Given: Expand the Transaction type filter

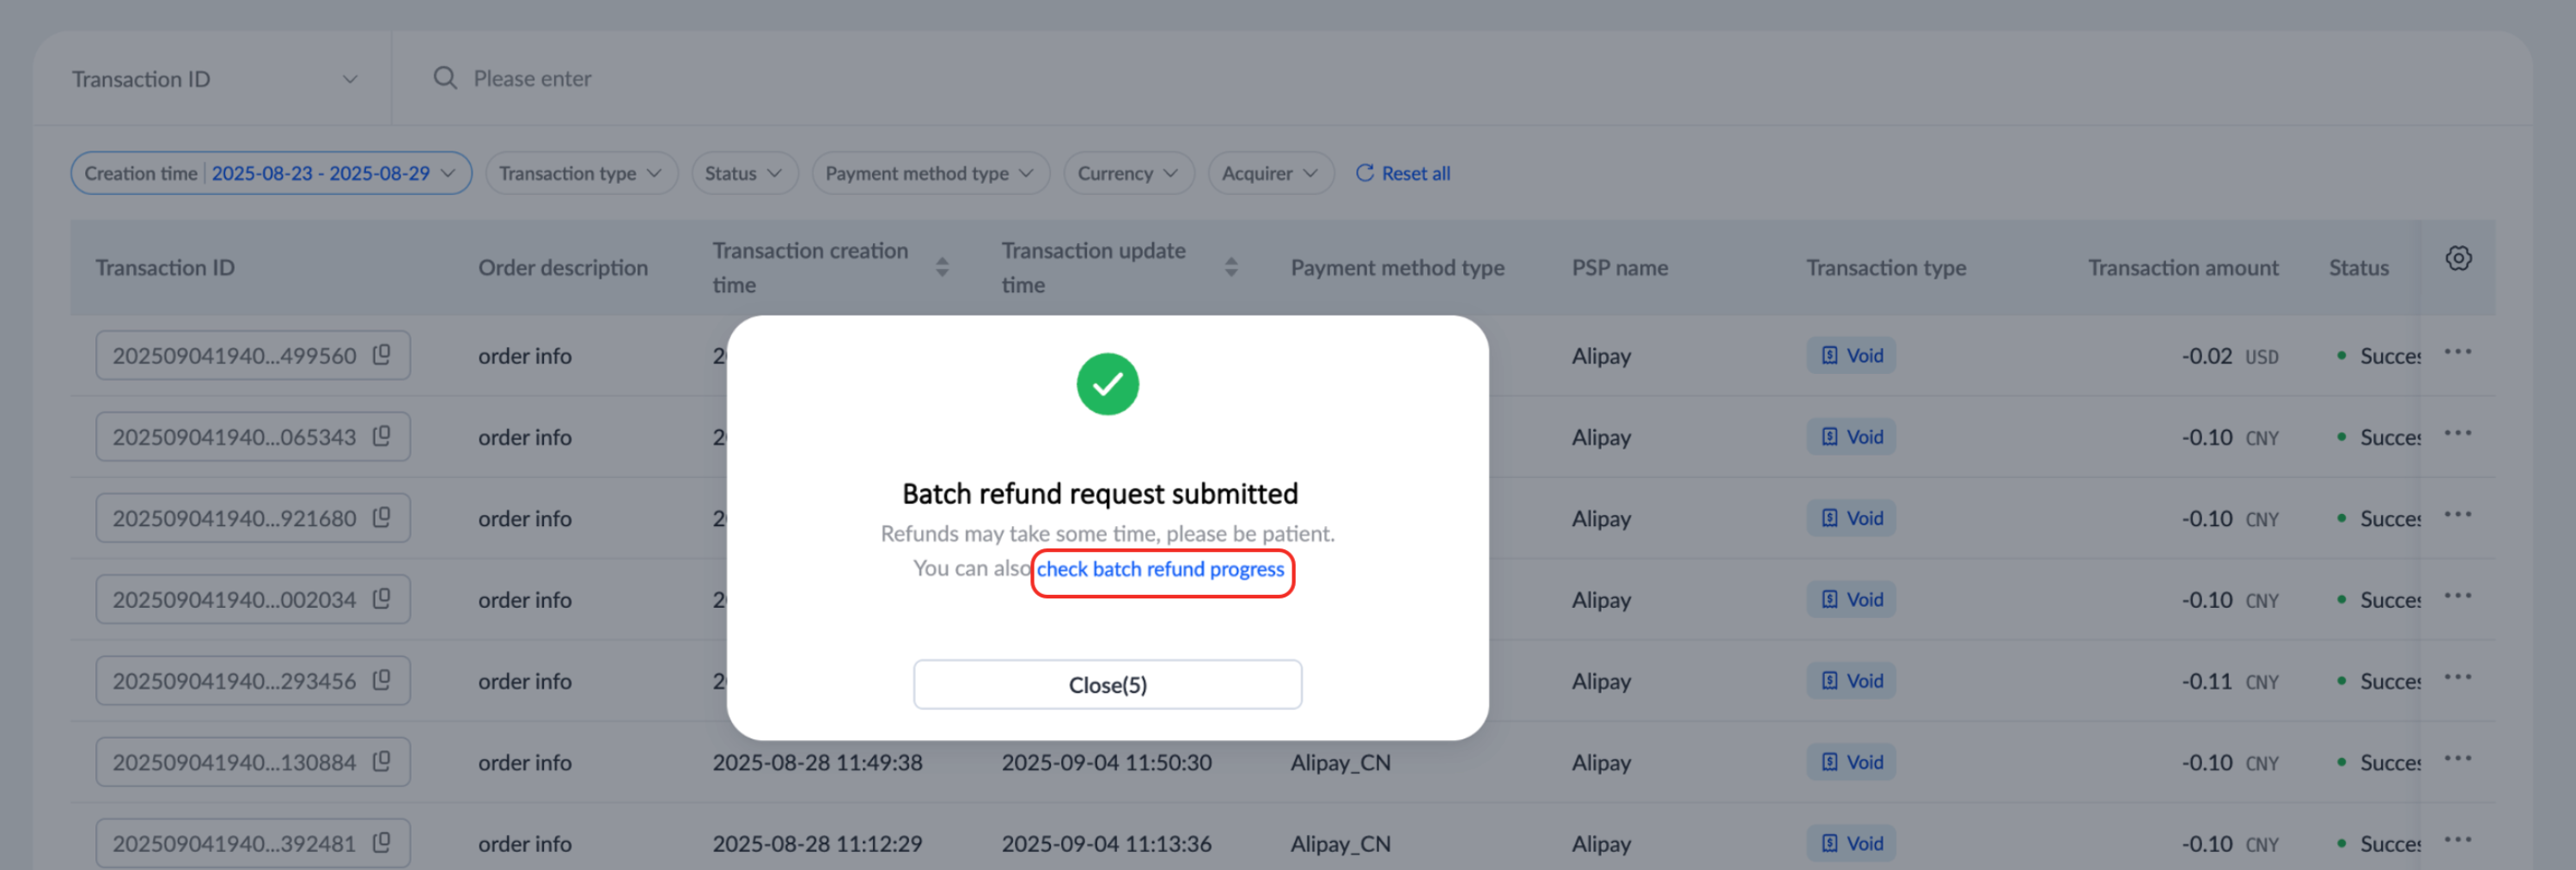Looking at the screenshot, I should (580, 173).
